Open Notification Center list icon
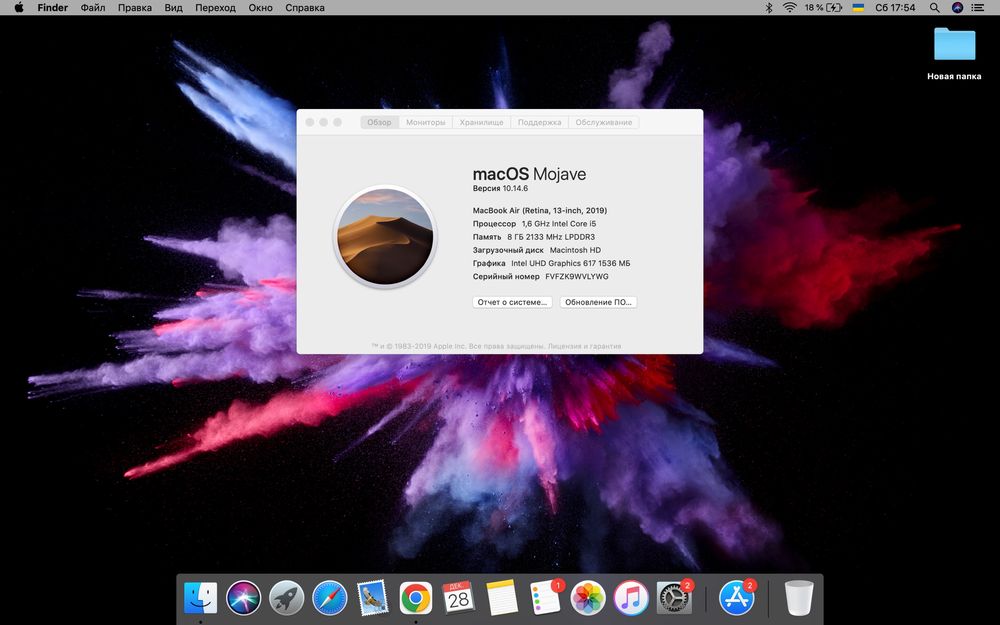This screenshot has height=625, width=1000. click(977, 8)
